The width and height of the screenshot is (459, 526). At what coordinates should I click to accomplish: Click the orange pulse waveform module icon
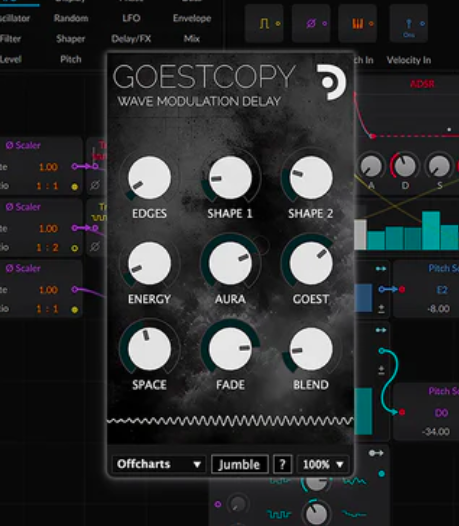[264, 23]
